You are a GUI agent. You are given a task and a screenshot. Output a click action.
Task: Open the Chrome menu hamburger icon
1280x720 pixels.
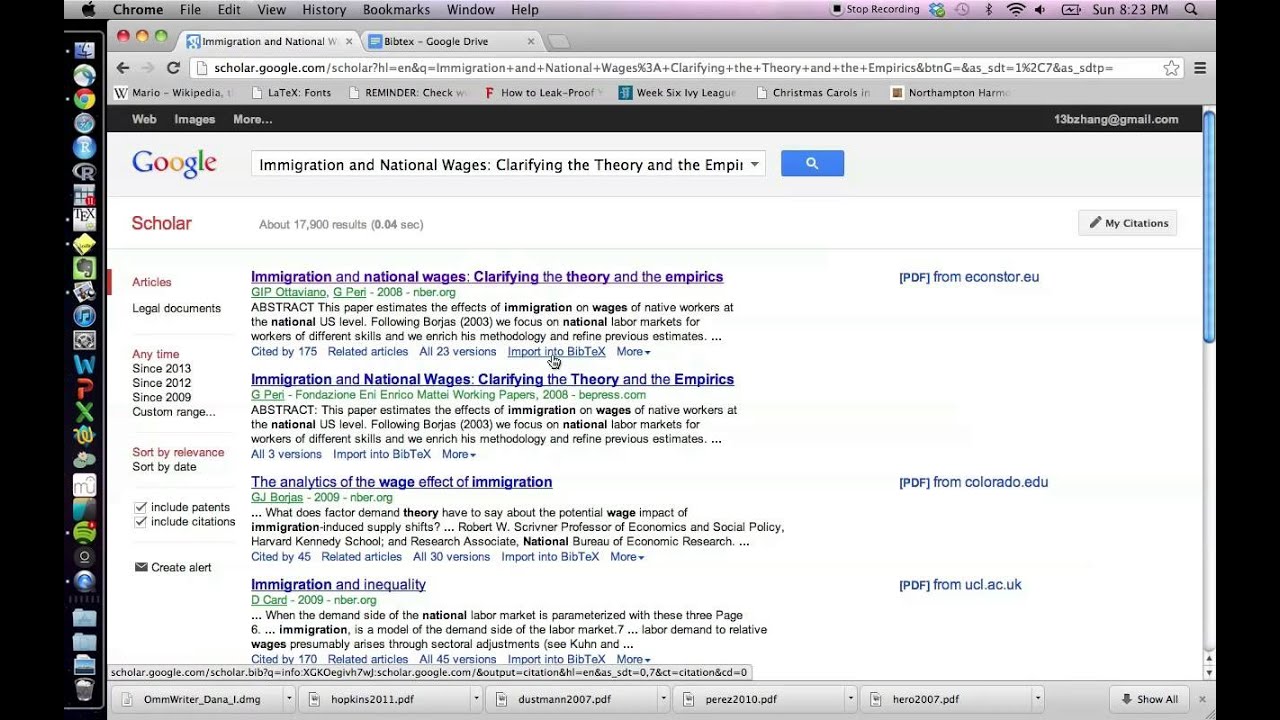point(1200,68)
